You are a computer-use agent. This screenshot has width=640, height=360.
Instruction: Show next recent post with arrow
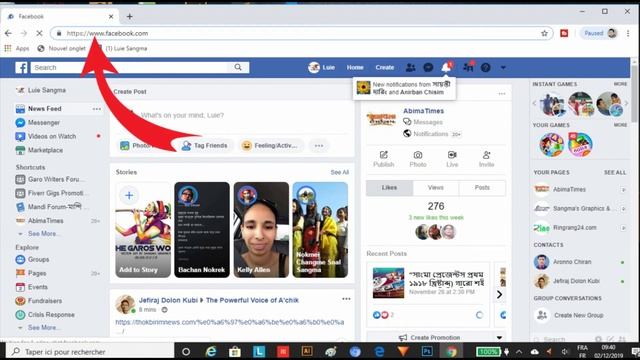point(499,294)
